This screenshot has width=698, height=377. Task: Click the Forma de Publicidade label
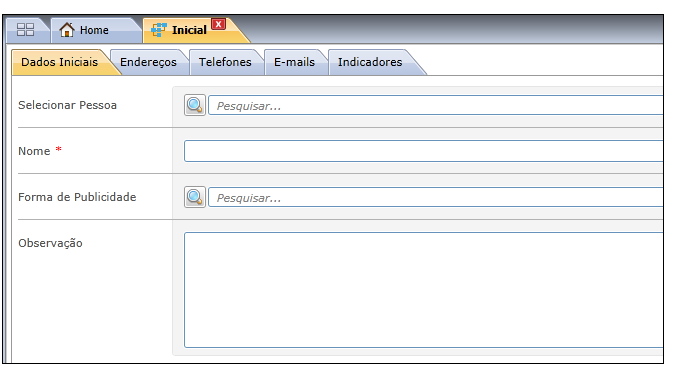(x=77, y=197)
